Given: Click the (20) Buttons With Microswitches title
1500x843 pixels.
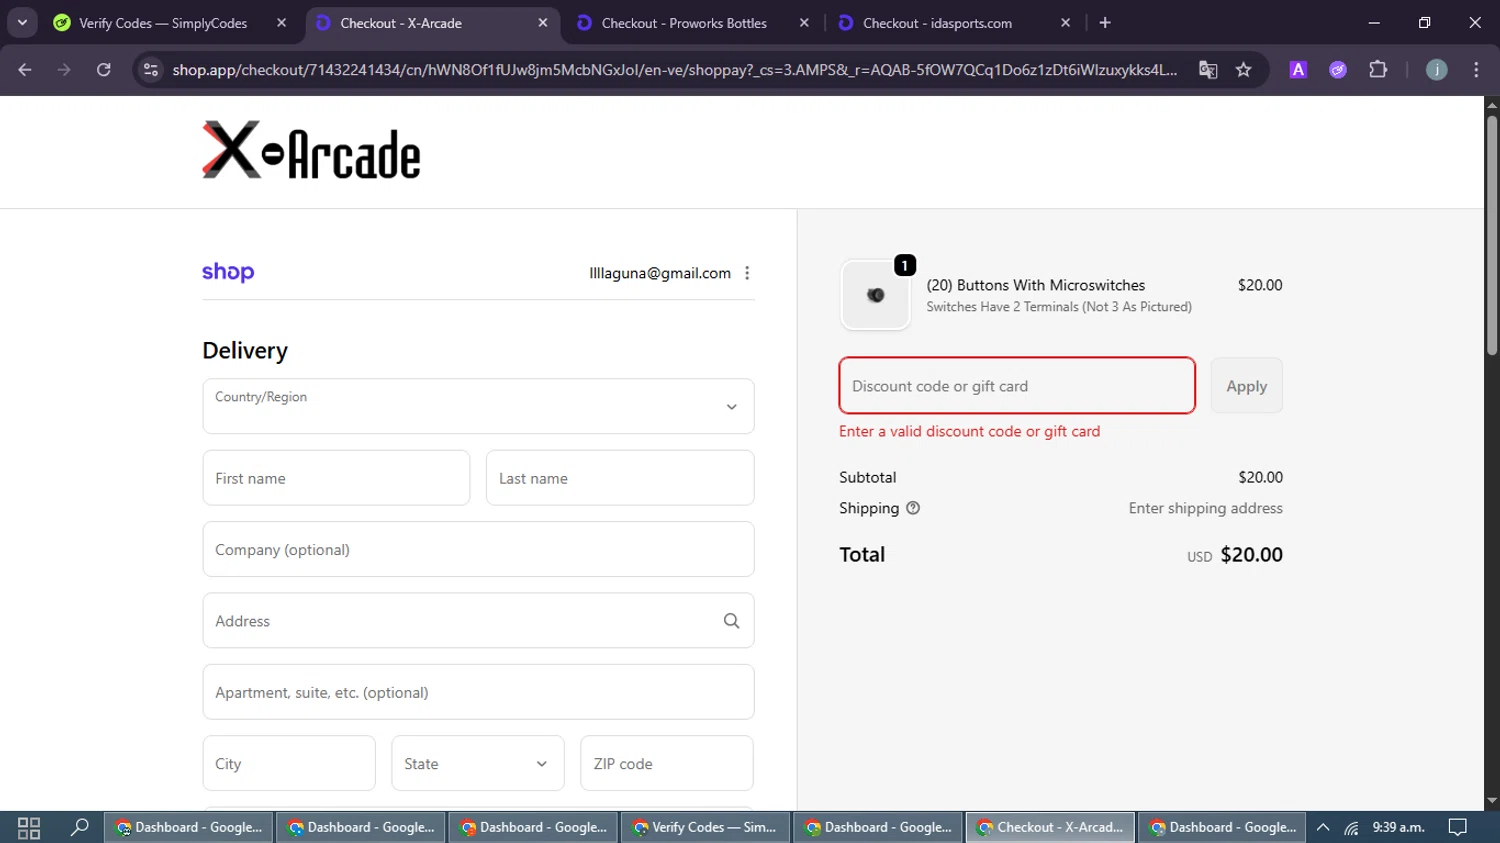Looking at the screenshot, I should tap(1035, 285).
